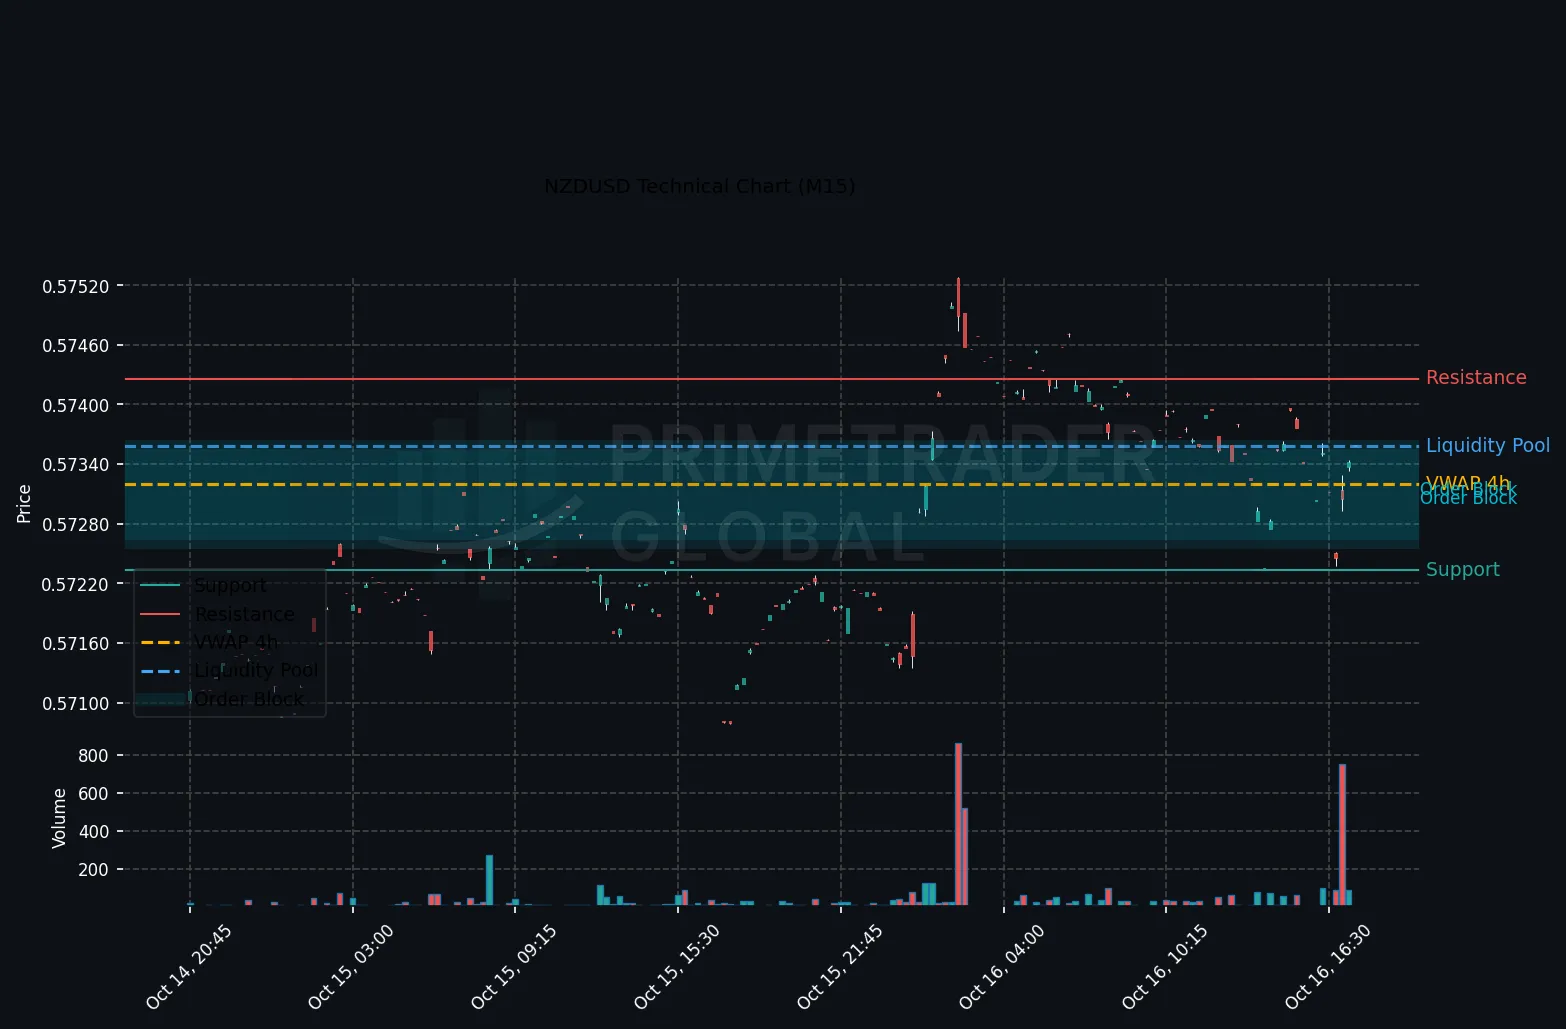Image resolution: width=1566 pixels, height=1029 pixels.
Task: Click the Oct 15, 15:30 time label
Action: point(677,967)
